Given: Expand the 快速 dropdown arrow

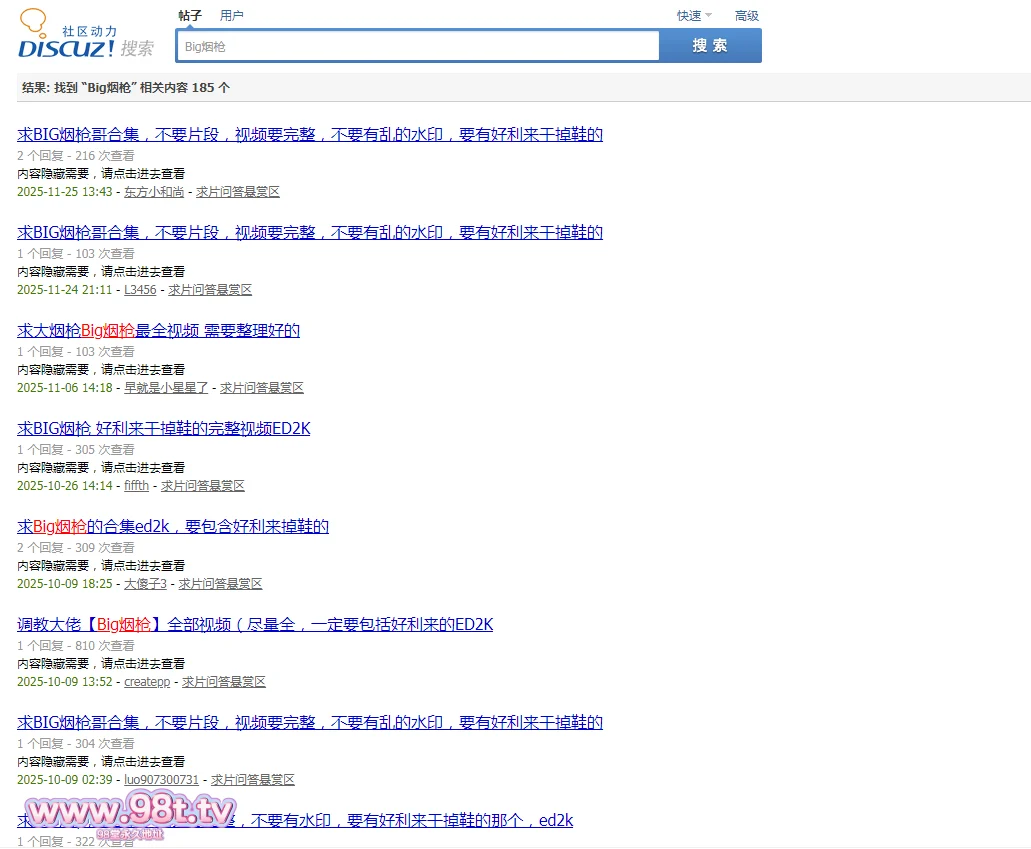Looking at the screenshot, I should click(x=708, y=15).
